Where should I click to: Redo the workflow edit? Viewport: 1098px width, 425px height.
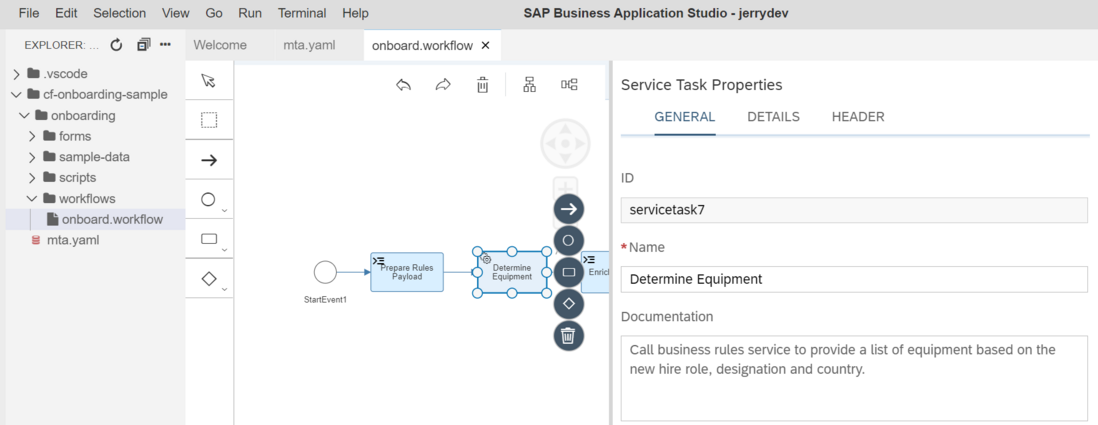[x=443, y=85]
